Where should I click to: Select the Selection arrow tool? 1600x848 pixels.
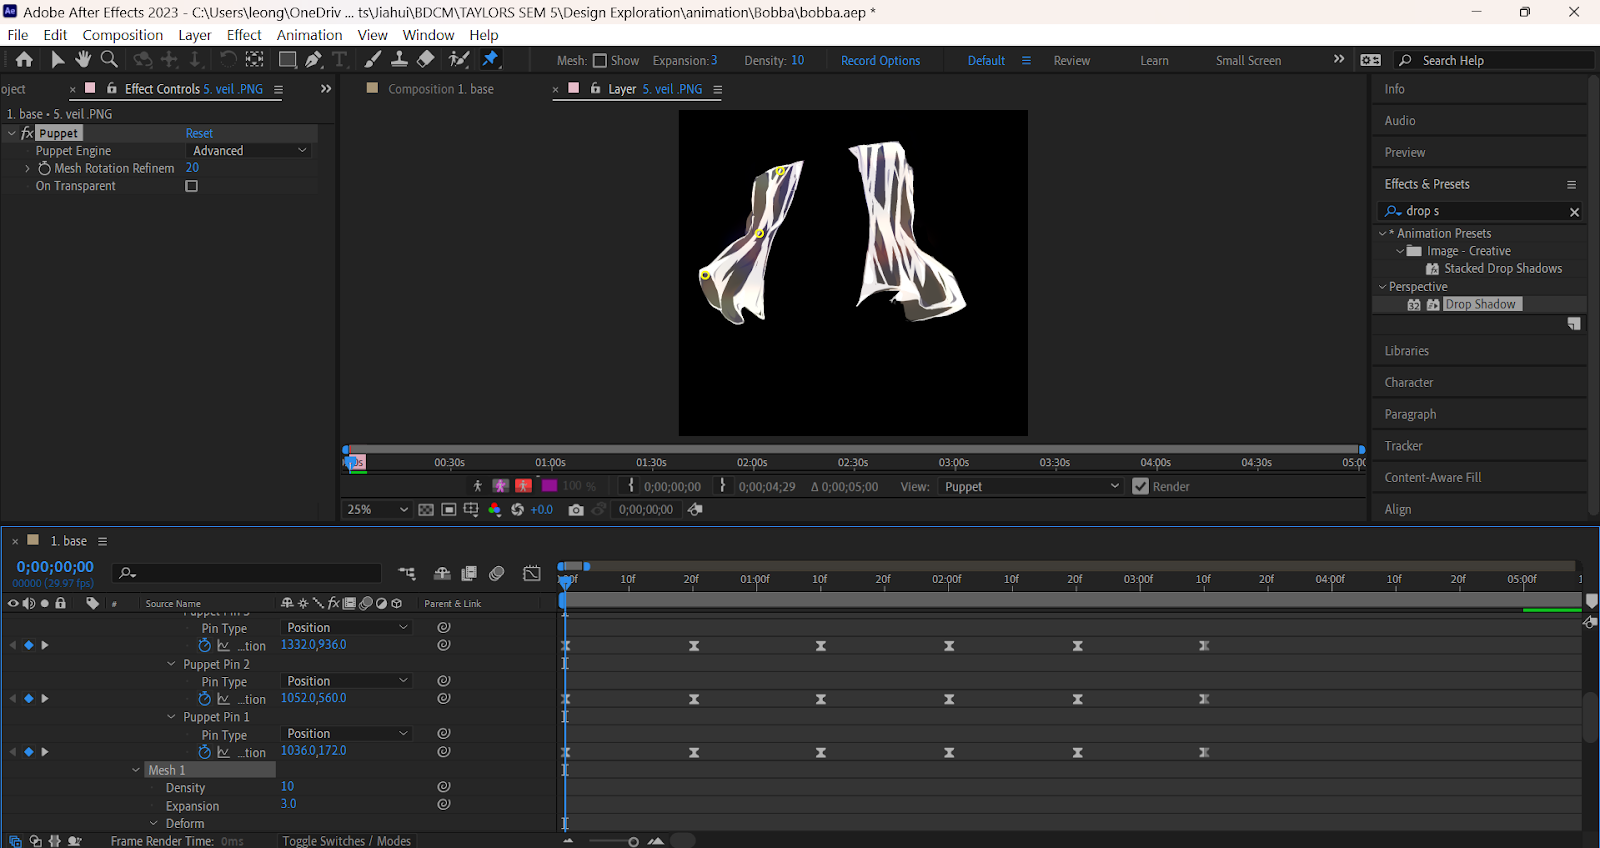58,60
